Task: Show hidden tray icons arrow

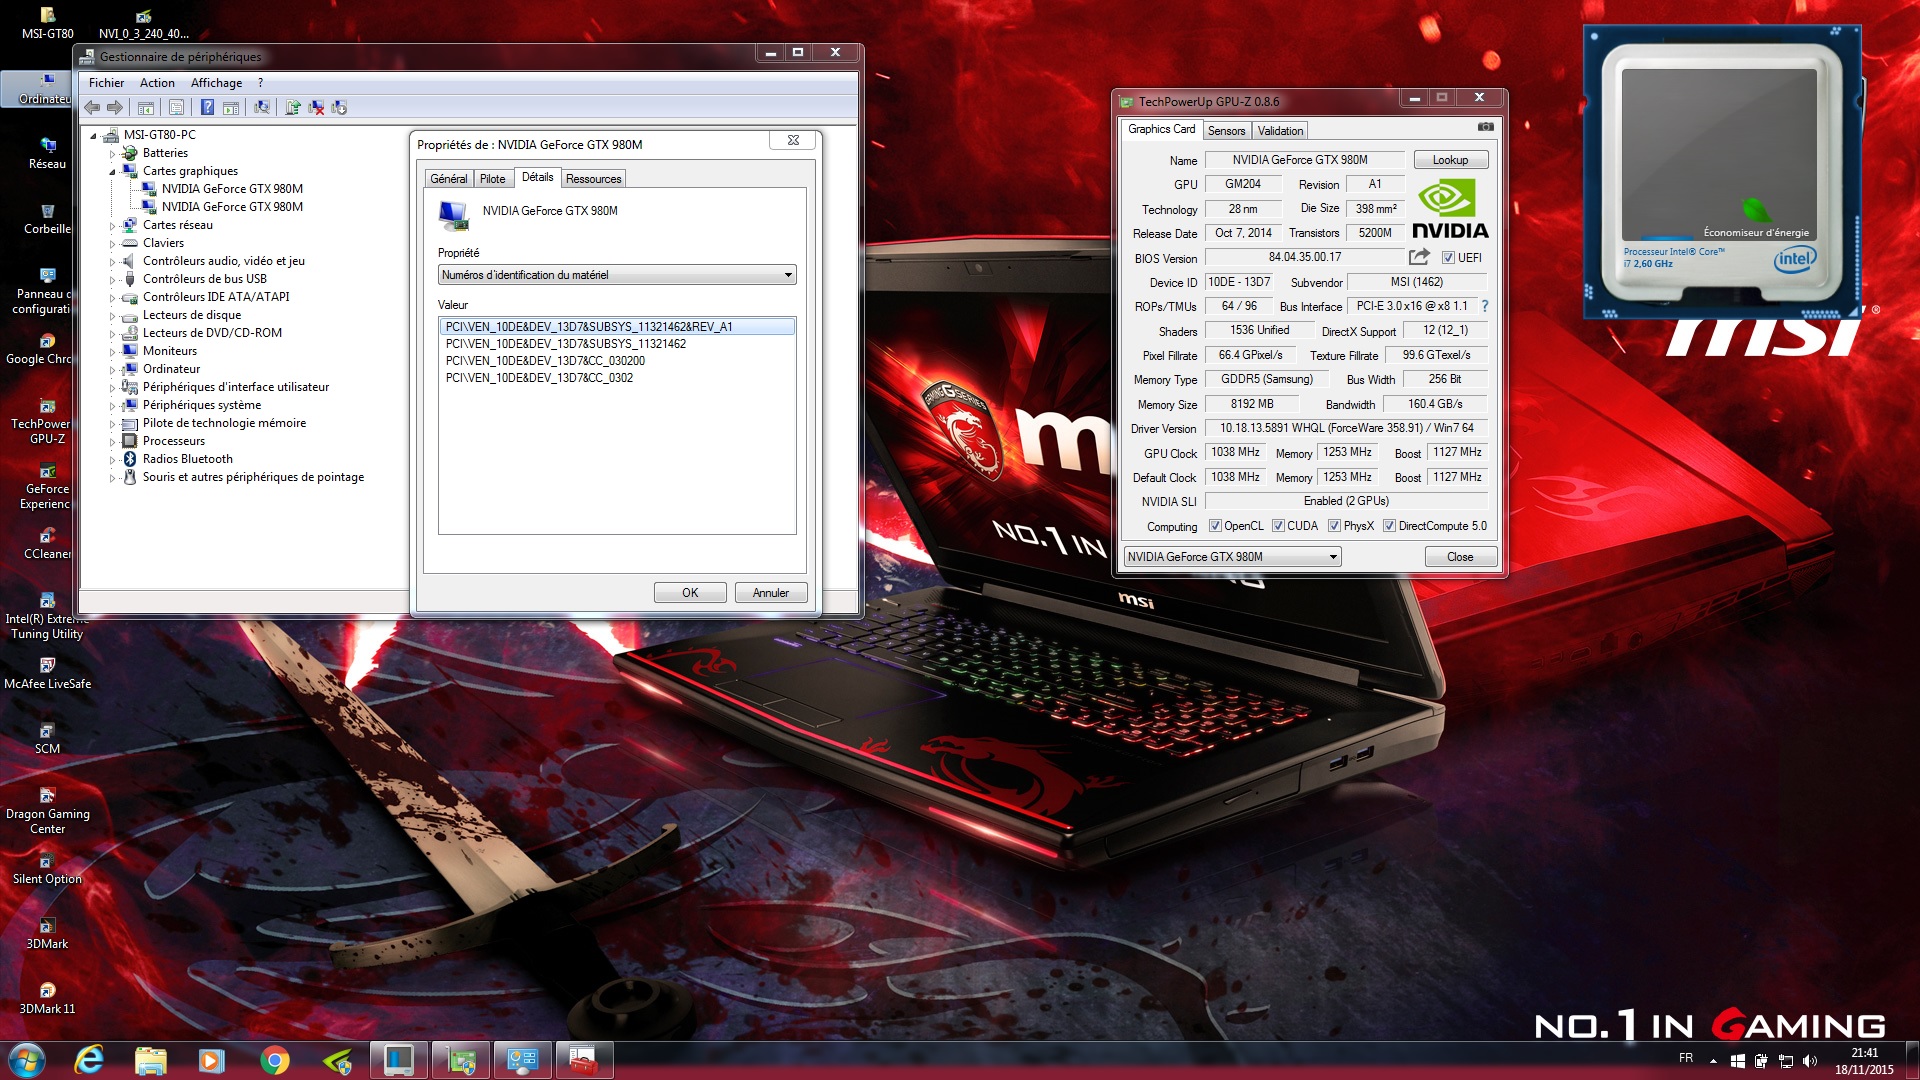Action: [1713, 1061]
